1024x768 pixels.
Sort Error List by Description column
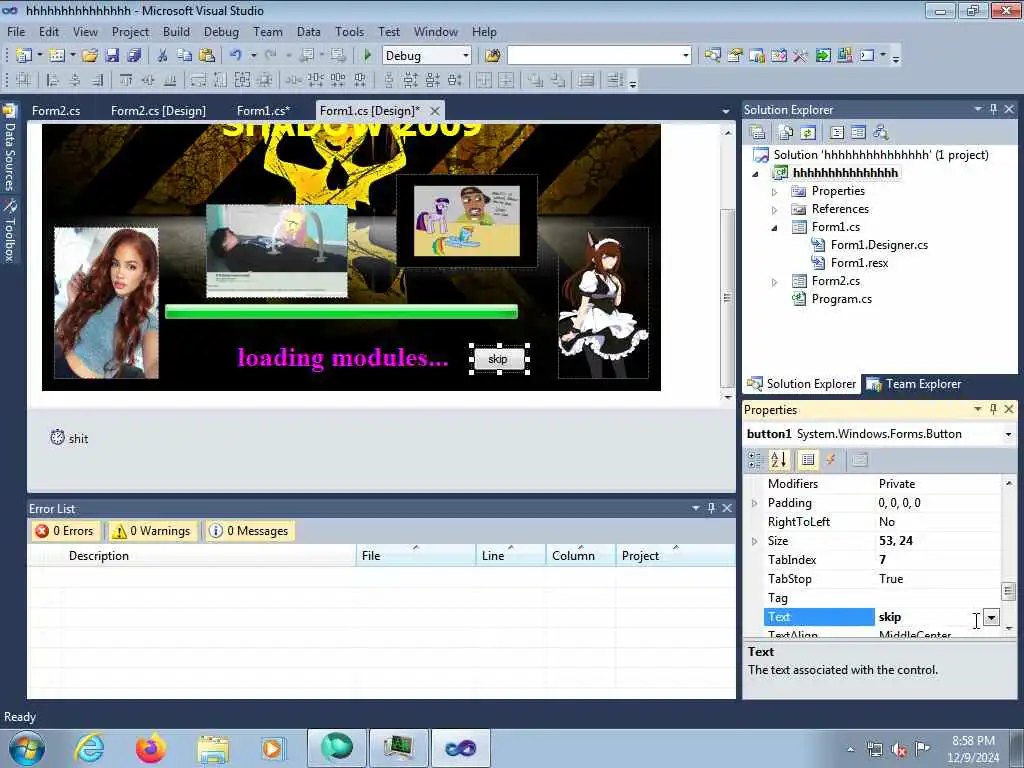192,556
